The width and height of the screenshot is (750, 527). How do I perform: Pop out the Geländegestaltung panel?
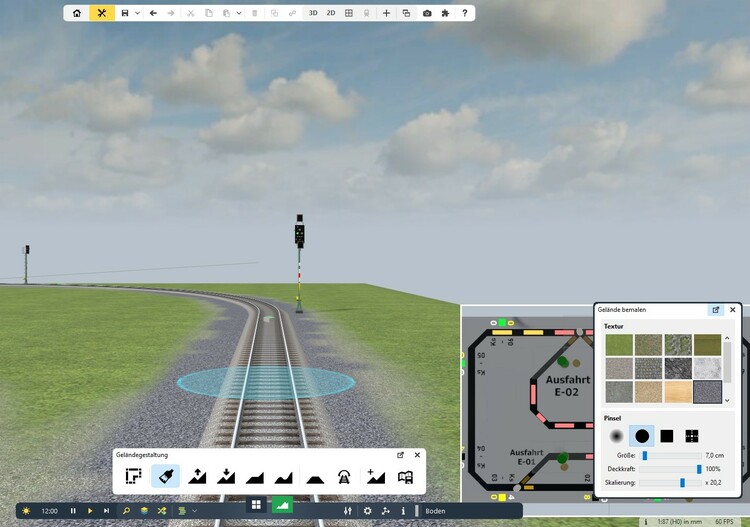click(x=400, y=455)
